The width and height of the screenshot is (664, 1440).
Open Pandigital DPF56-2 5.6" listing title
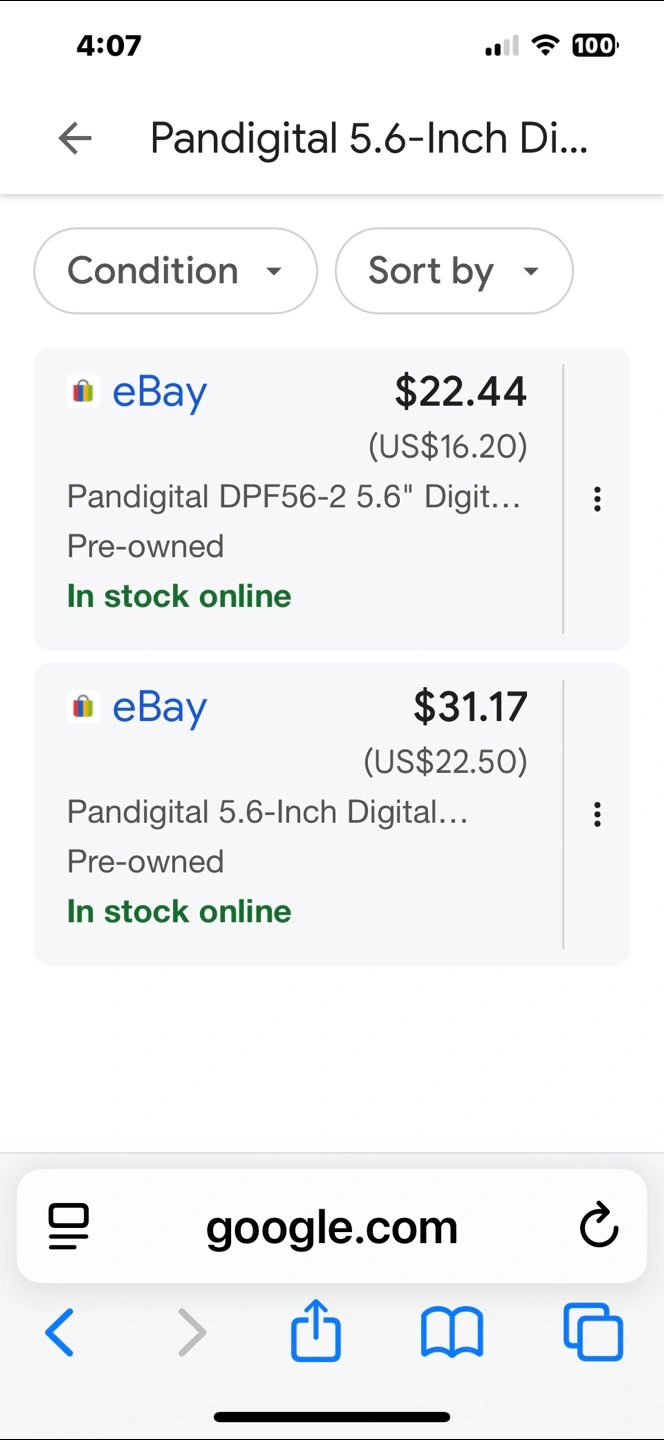click(x=293, y=496)
